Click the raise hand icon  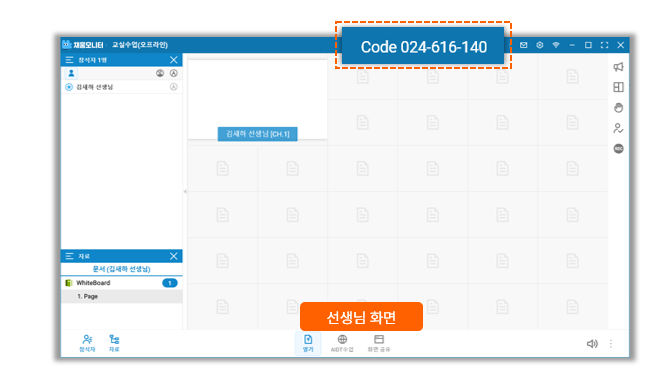point(618,107)
